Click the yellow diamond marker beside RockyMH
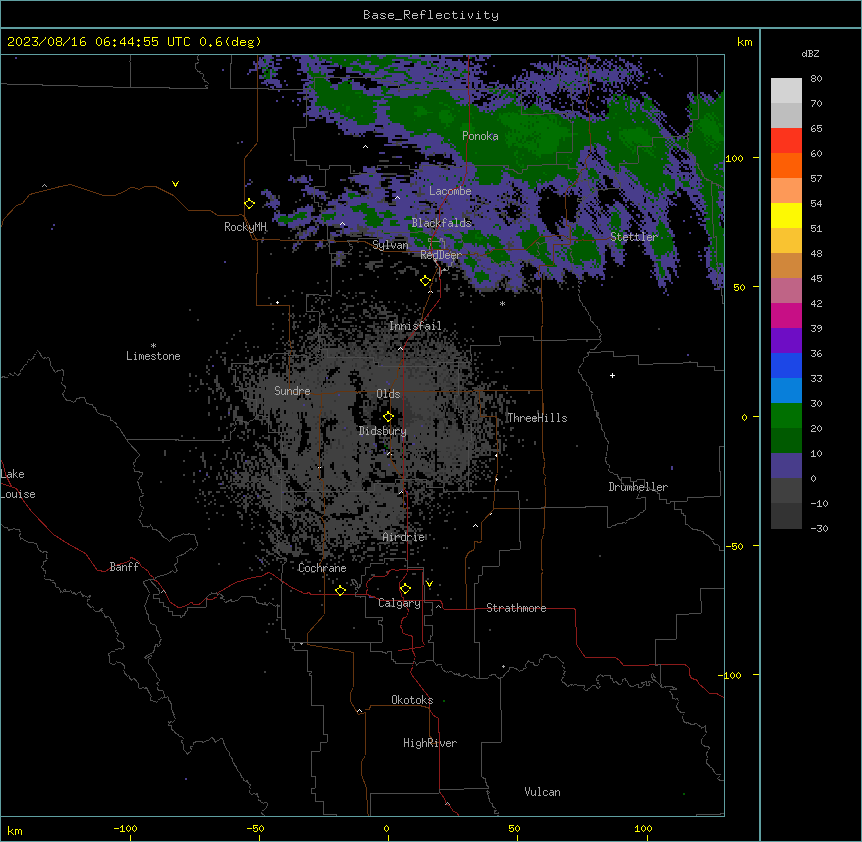Image resolution: width=862 pixels, height=842 pixels. click(x=249, y=204)
